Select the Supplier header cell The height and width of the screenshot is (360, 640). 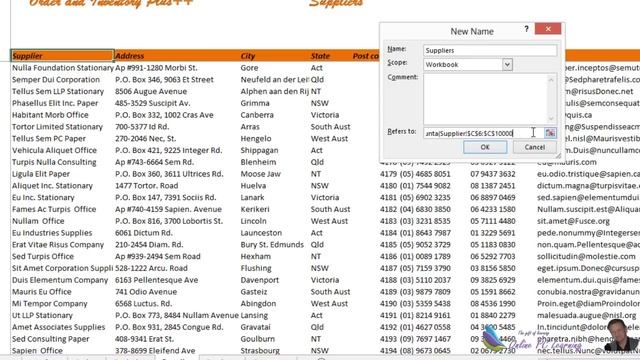62,56
